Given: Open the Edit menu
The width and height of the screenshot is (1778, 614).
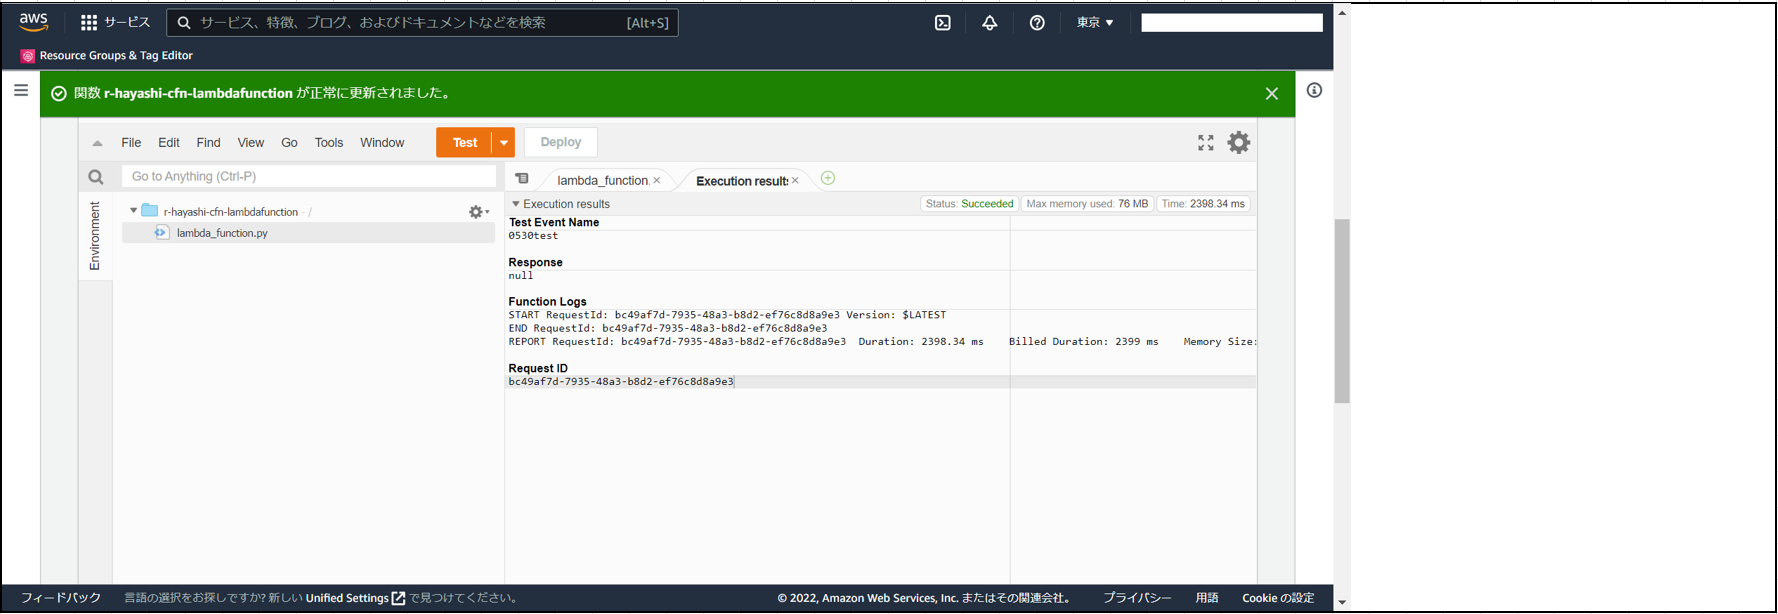Looking at the screenshot, I should [x=169, y=143].
